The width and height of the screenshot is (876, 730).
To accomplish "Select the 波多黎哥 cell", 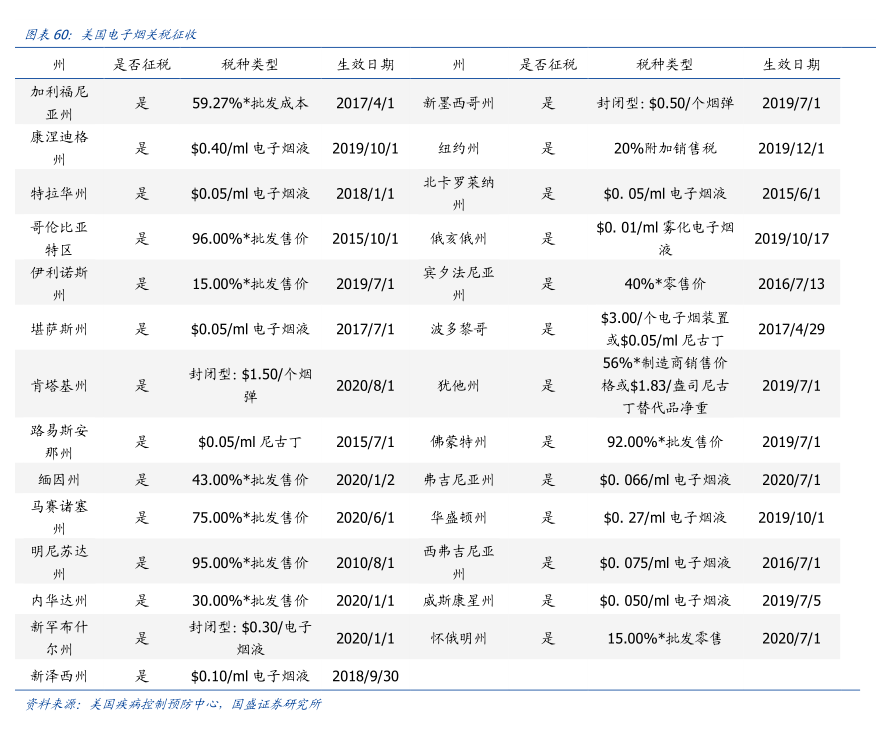I will pyautogui.click(x=459, y=329).
